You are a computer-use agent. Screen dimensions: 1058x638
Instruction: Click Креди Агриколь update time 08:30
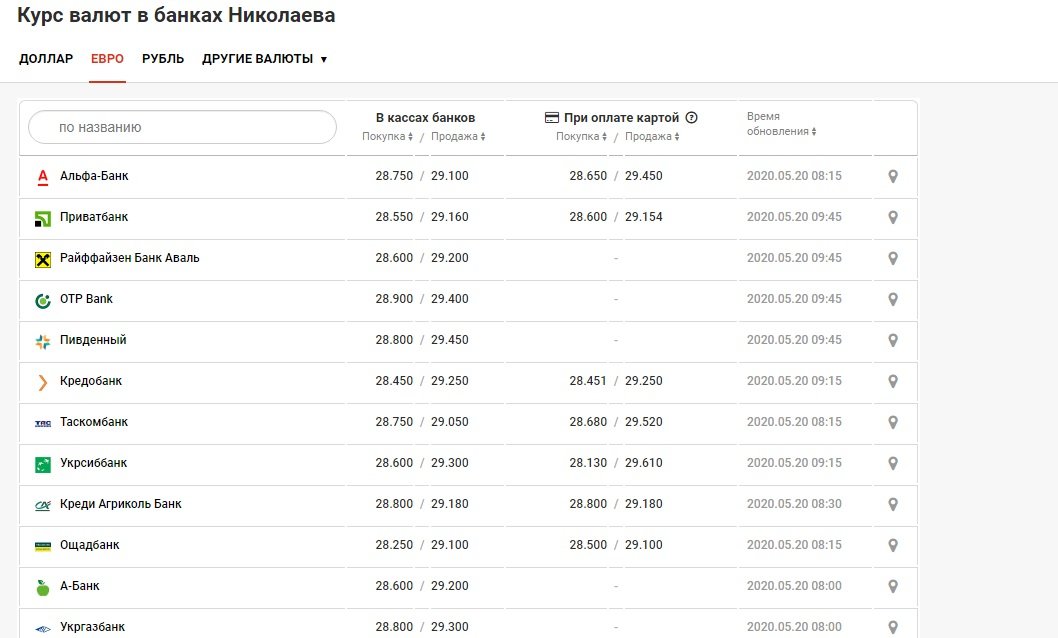click(x=794, y=504)
